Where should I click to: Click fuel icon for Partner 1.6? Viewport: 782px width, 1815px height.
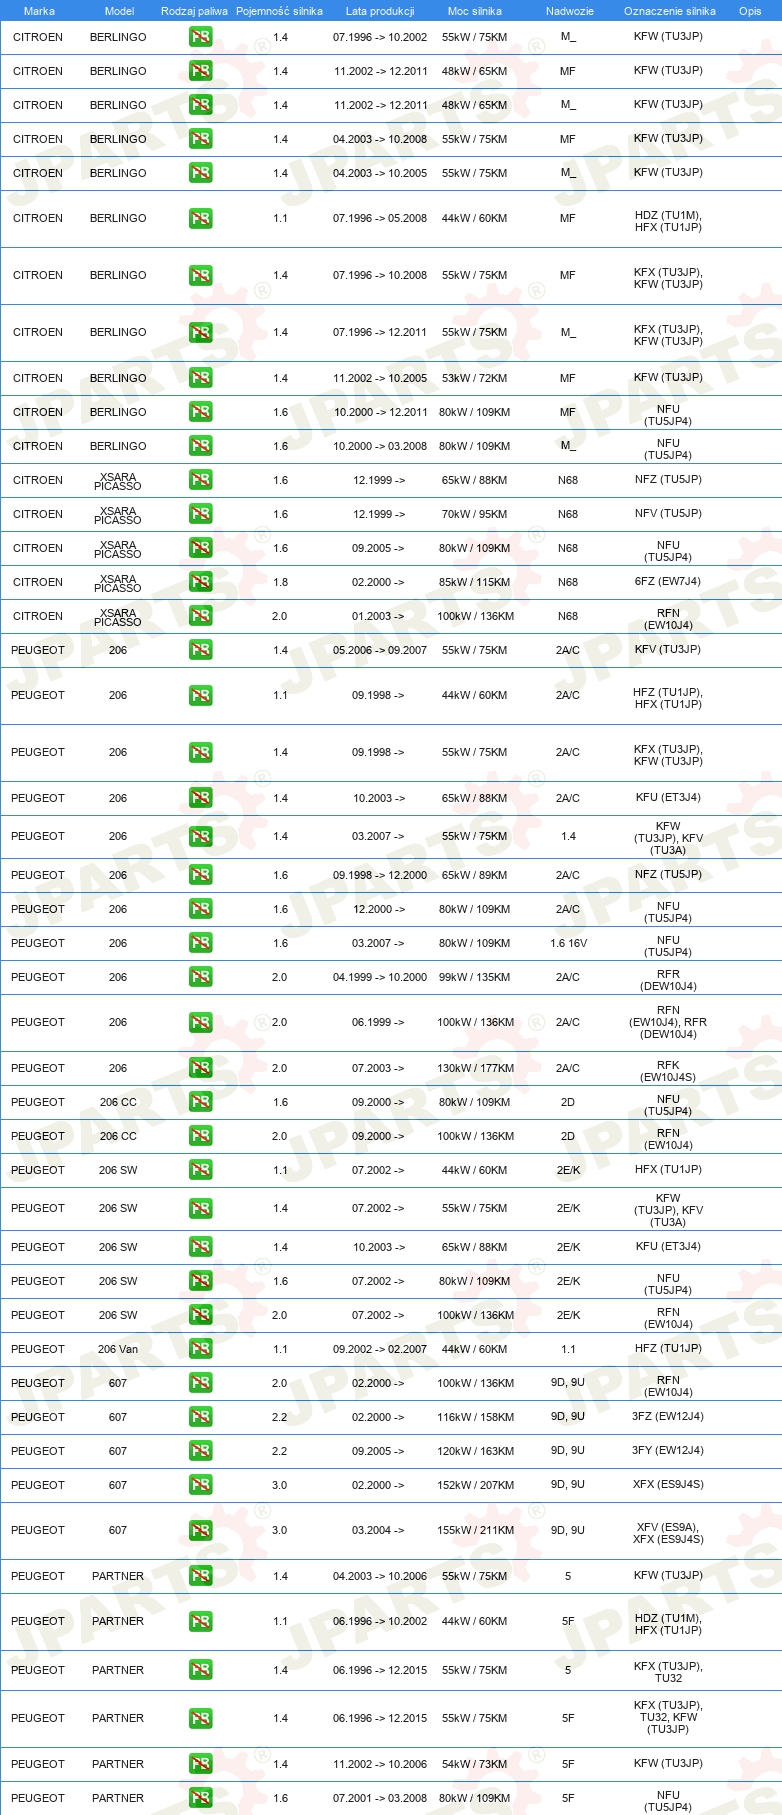click(200, 1798)
